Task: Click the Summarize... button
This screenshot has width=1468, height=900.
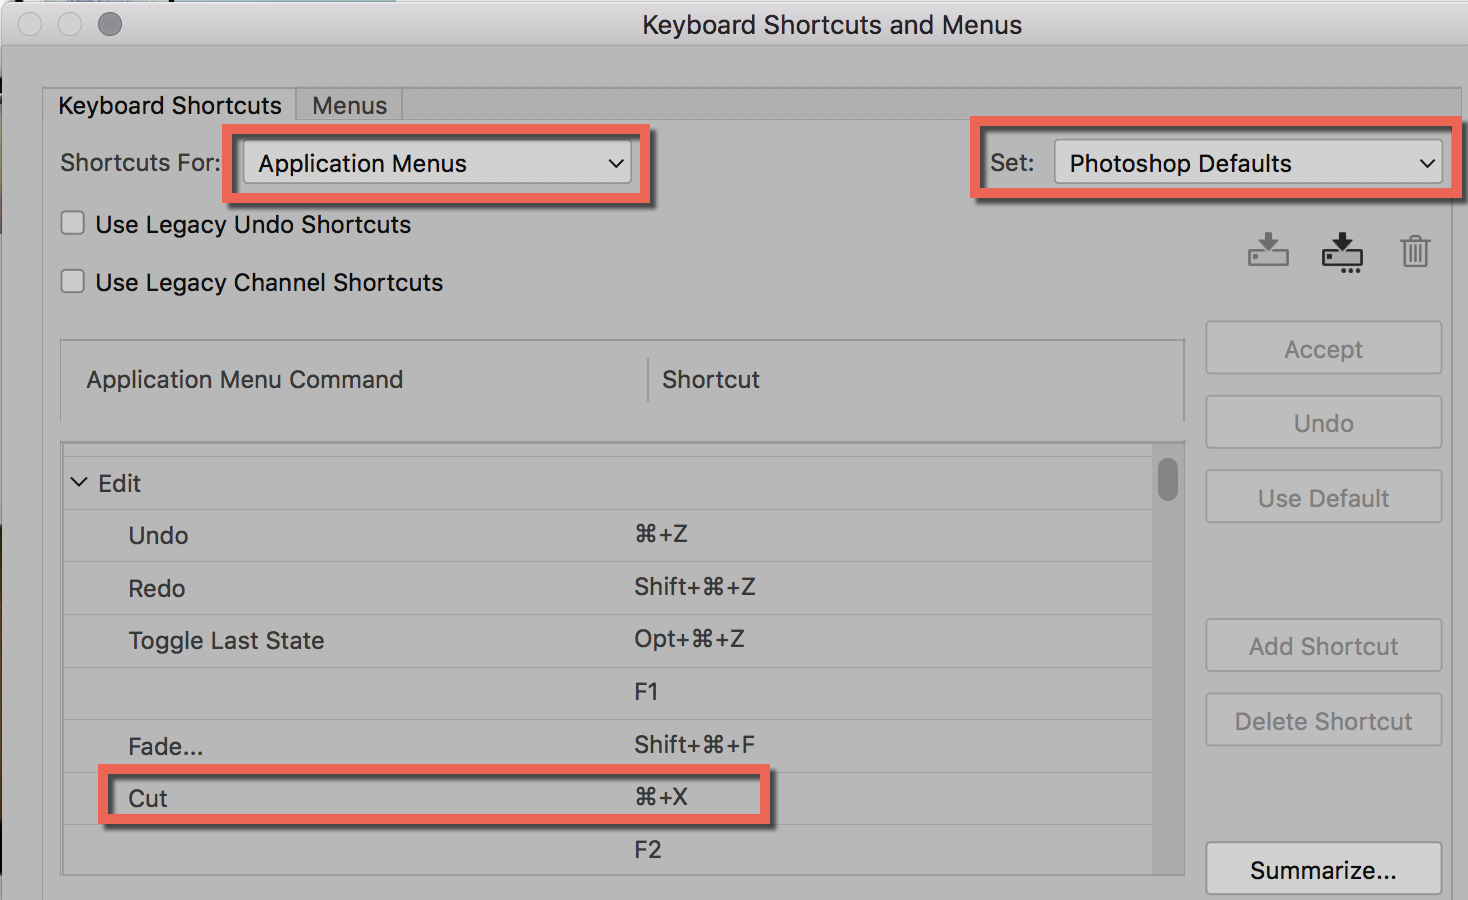Action: tap(1323, 869)
